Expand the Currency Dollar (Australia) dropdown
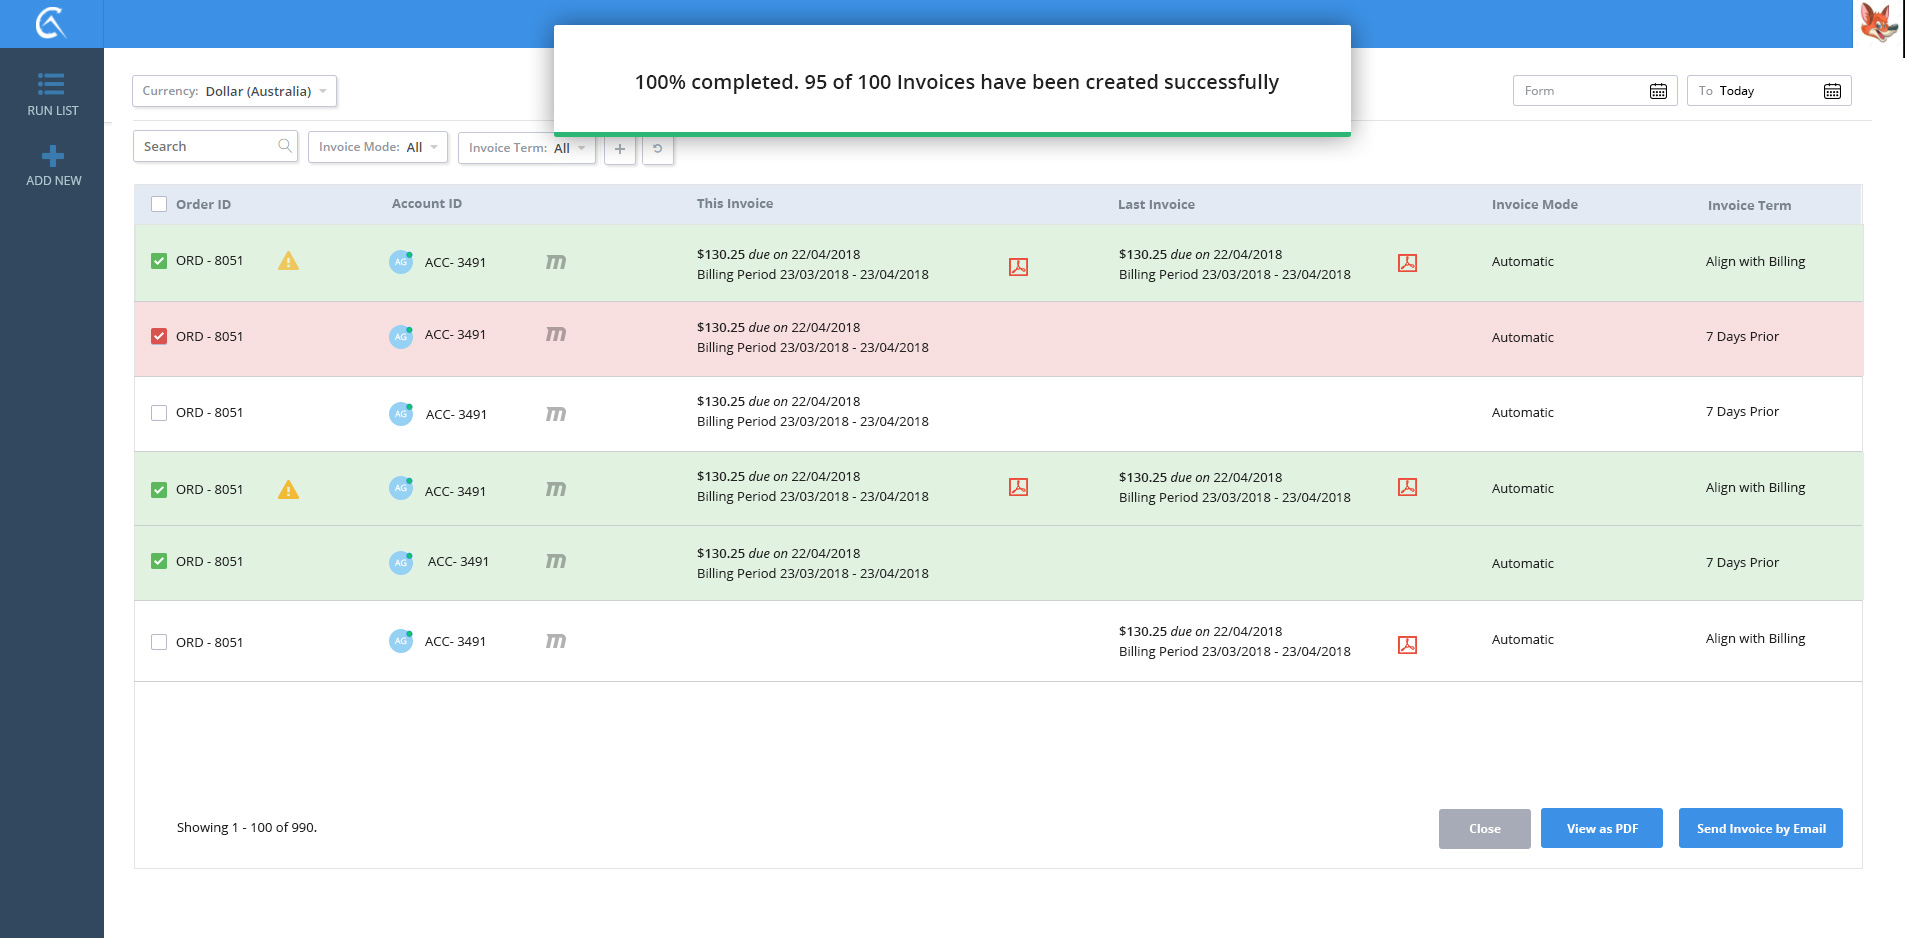 [x=234, y=91]
